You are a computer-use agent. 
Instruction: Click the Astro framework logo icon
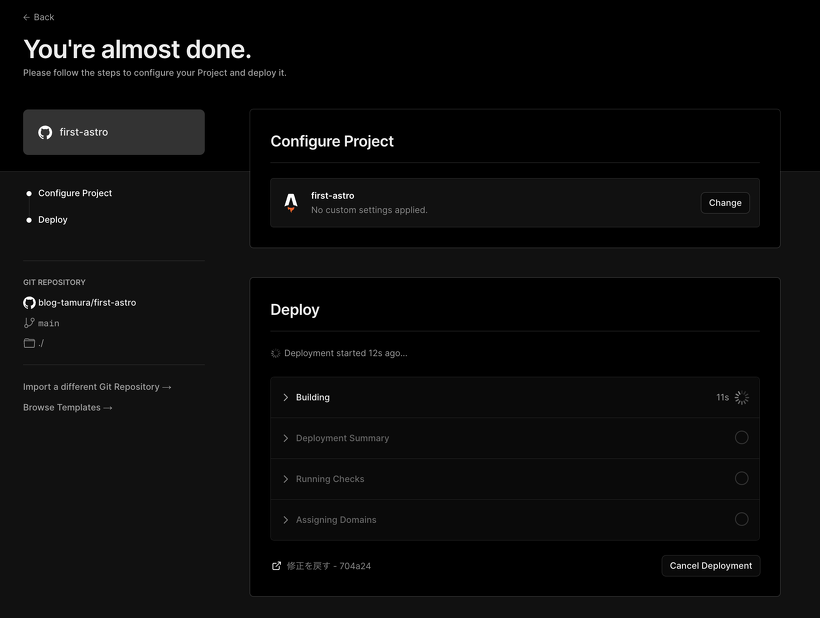(x=291, y=202)
